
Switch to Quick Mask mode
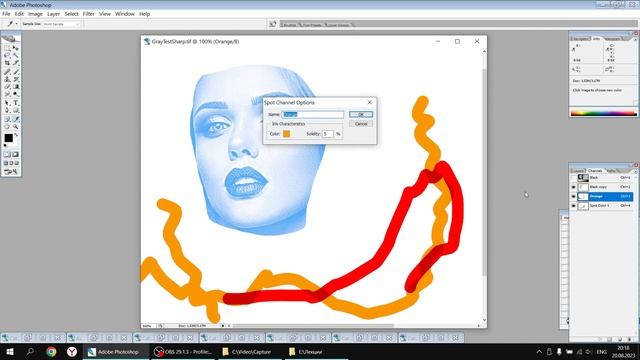(16, 155)
